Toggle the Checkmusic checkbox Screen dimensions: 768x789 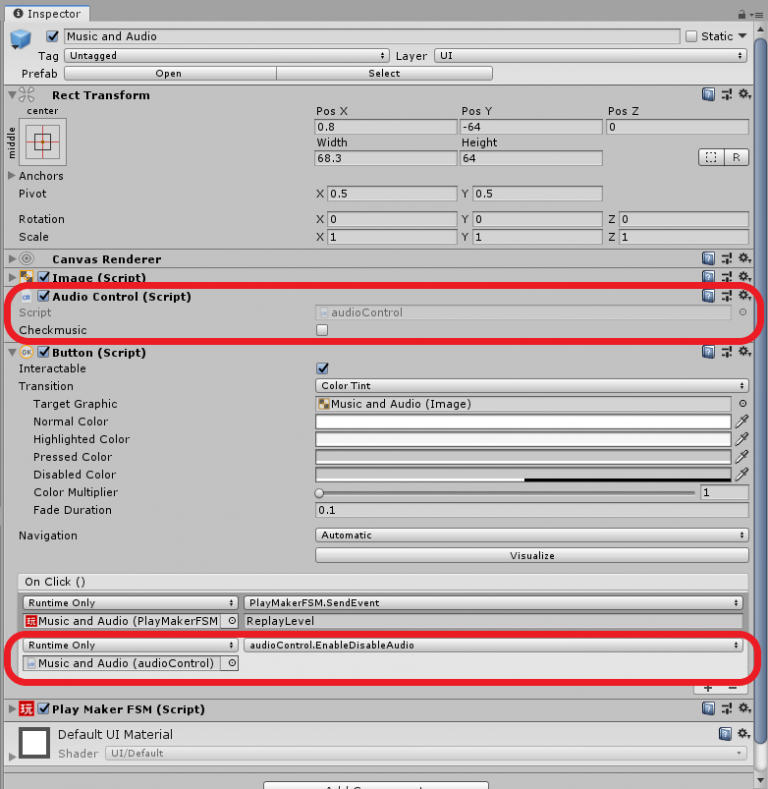tap(322, 330)
